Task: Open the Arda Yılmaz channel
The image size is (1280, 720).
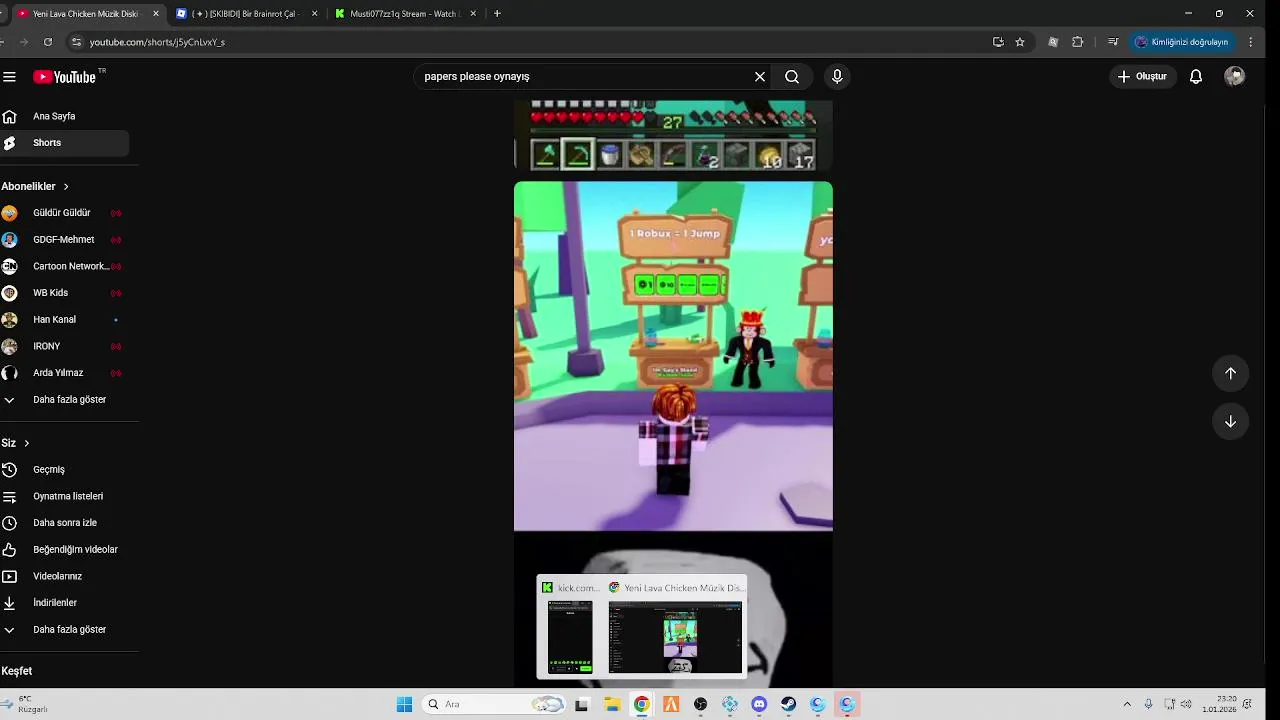Action: (x=64, y=373)
